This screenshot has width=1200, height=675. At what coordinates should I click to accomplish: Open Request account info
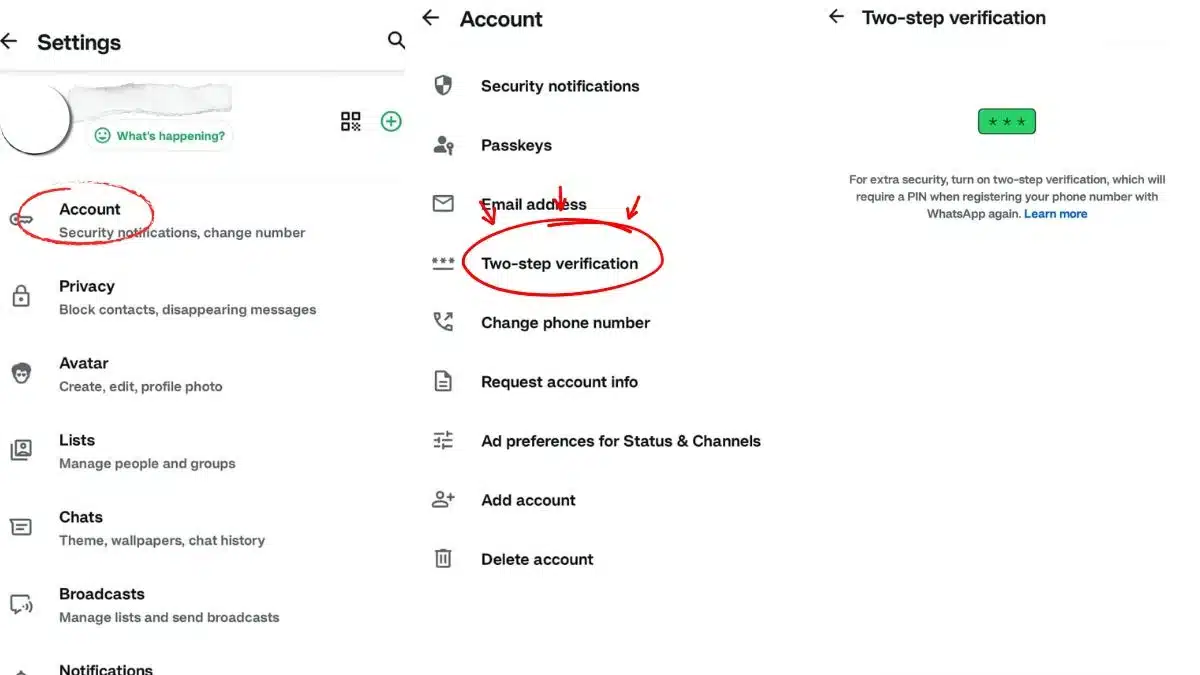[x=559, y=382]
